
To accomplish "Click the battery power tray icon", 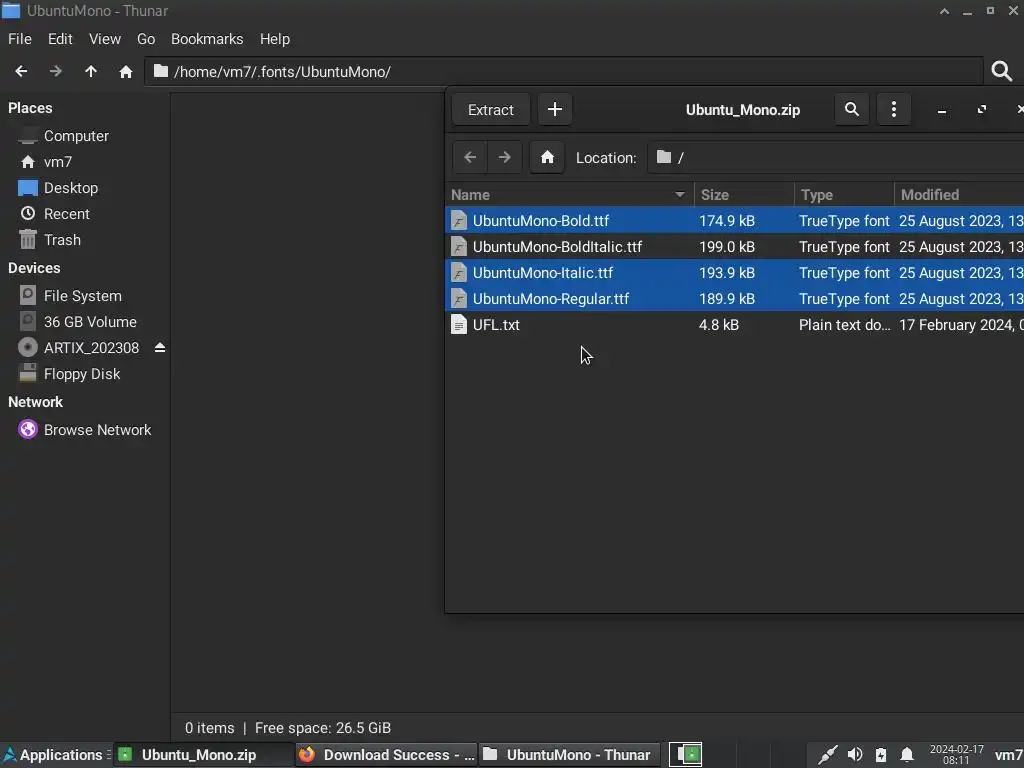I will pos(881,755).
